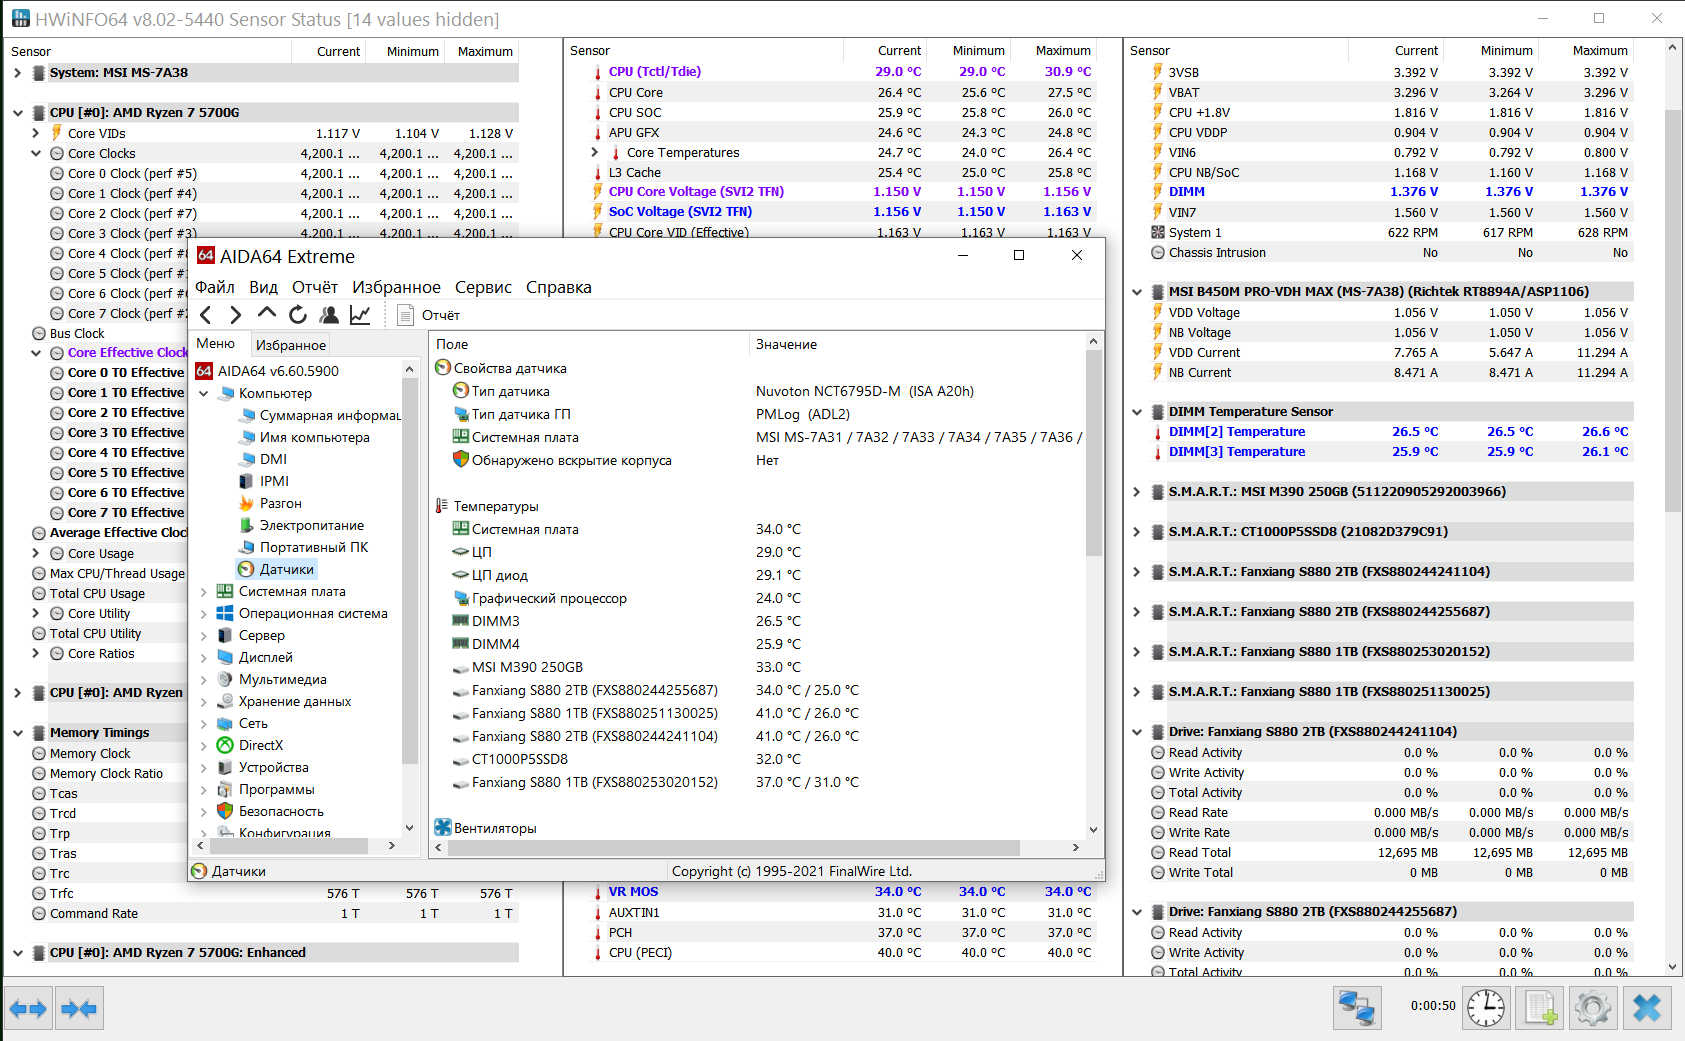Go forward in AIDA64 navigation toolbar
This screenshot has width=1685, height=1041.
[236, 315]
